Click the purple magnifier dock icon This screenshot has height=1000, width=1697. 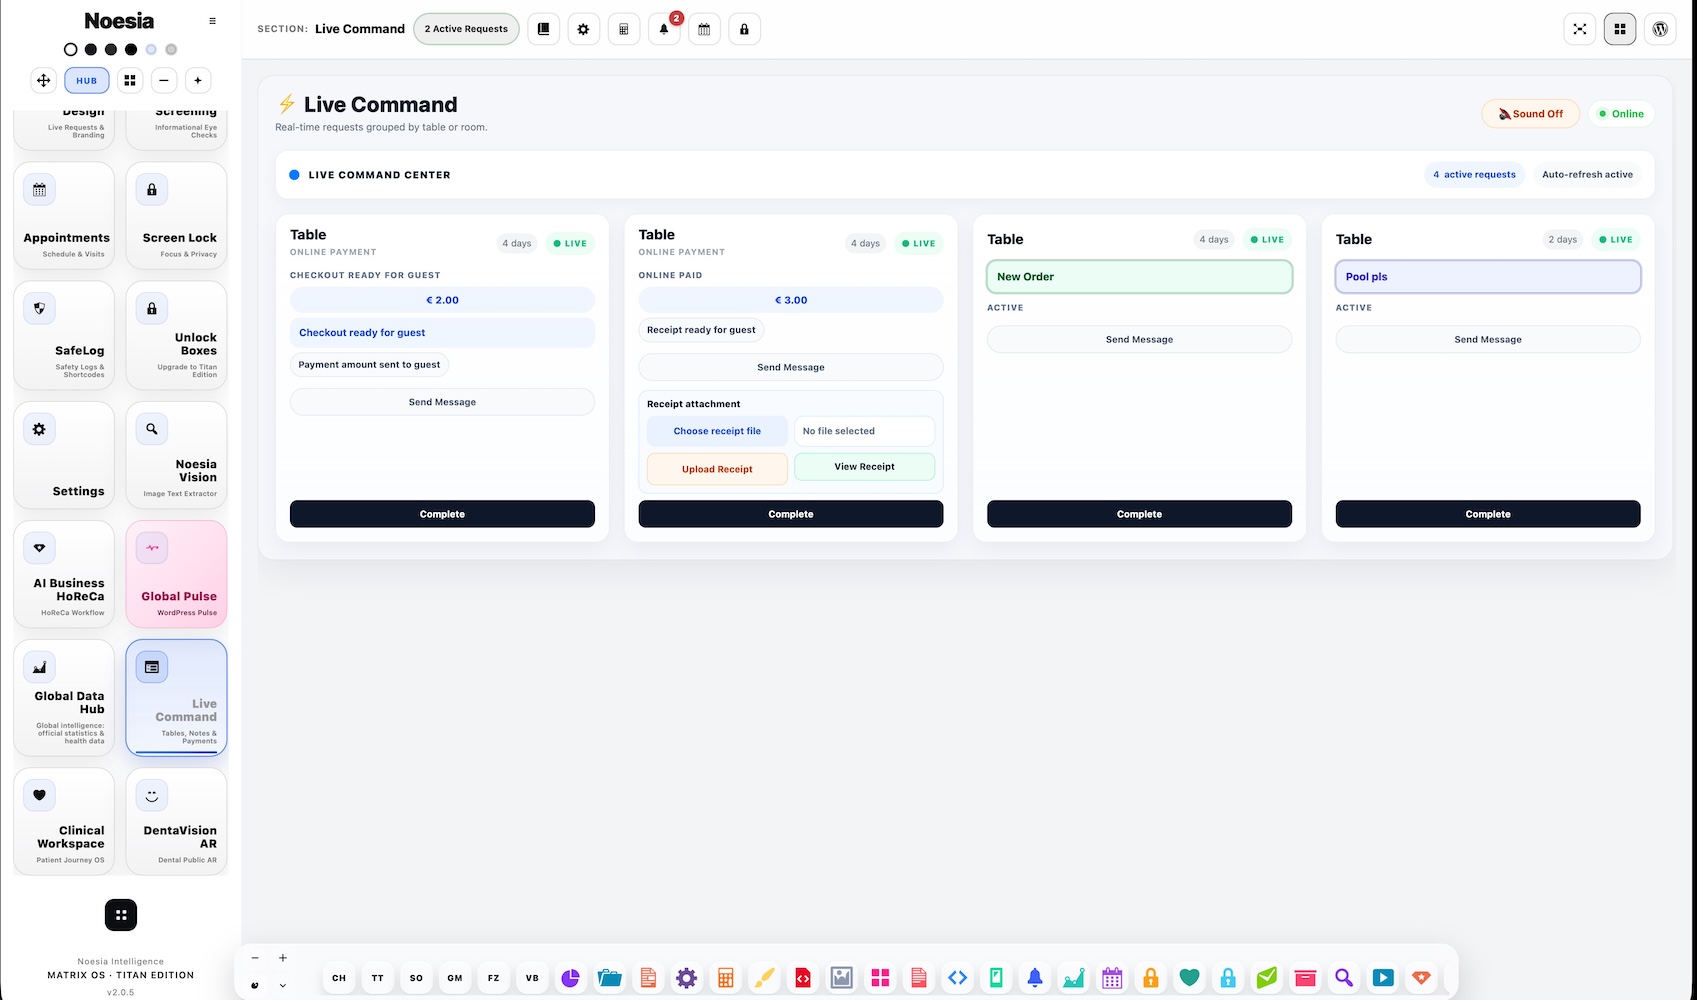1344,978
